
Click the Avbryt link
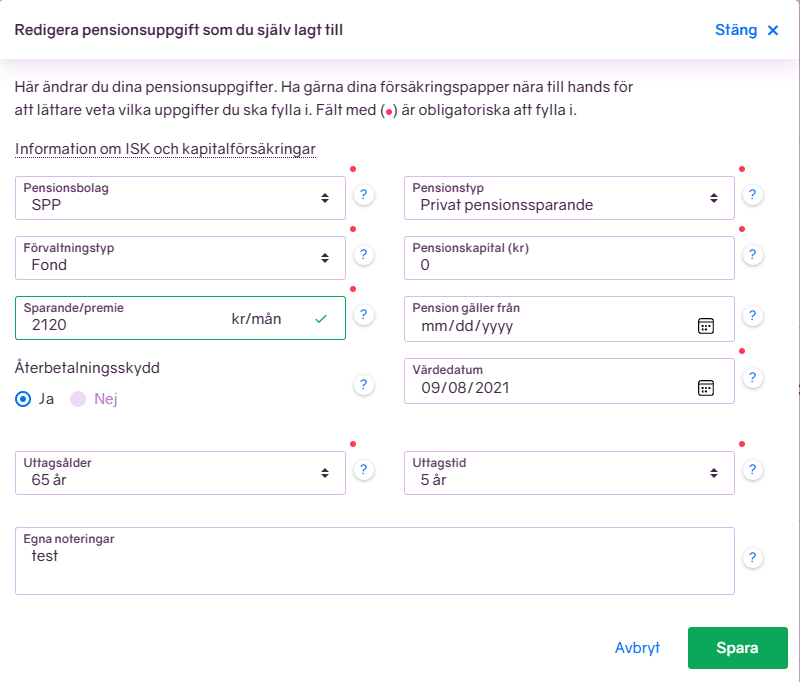pos(637,648)
